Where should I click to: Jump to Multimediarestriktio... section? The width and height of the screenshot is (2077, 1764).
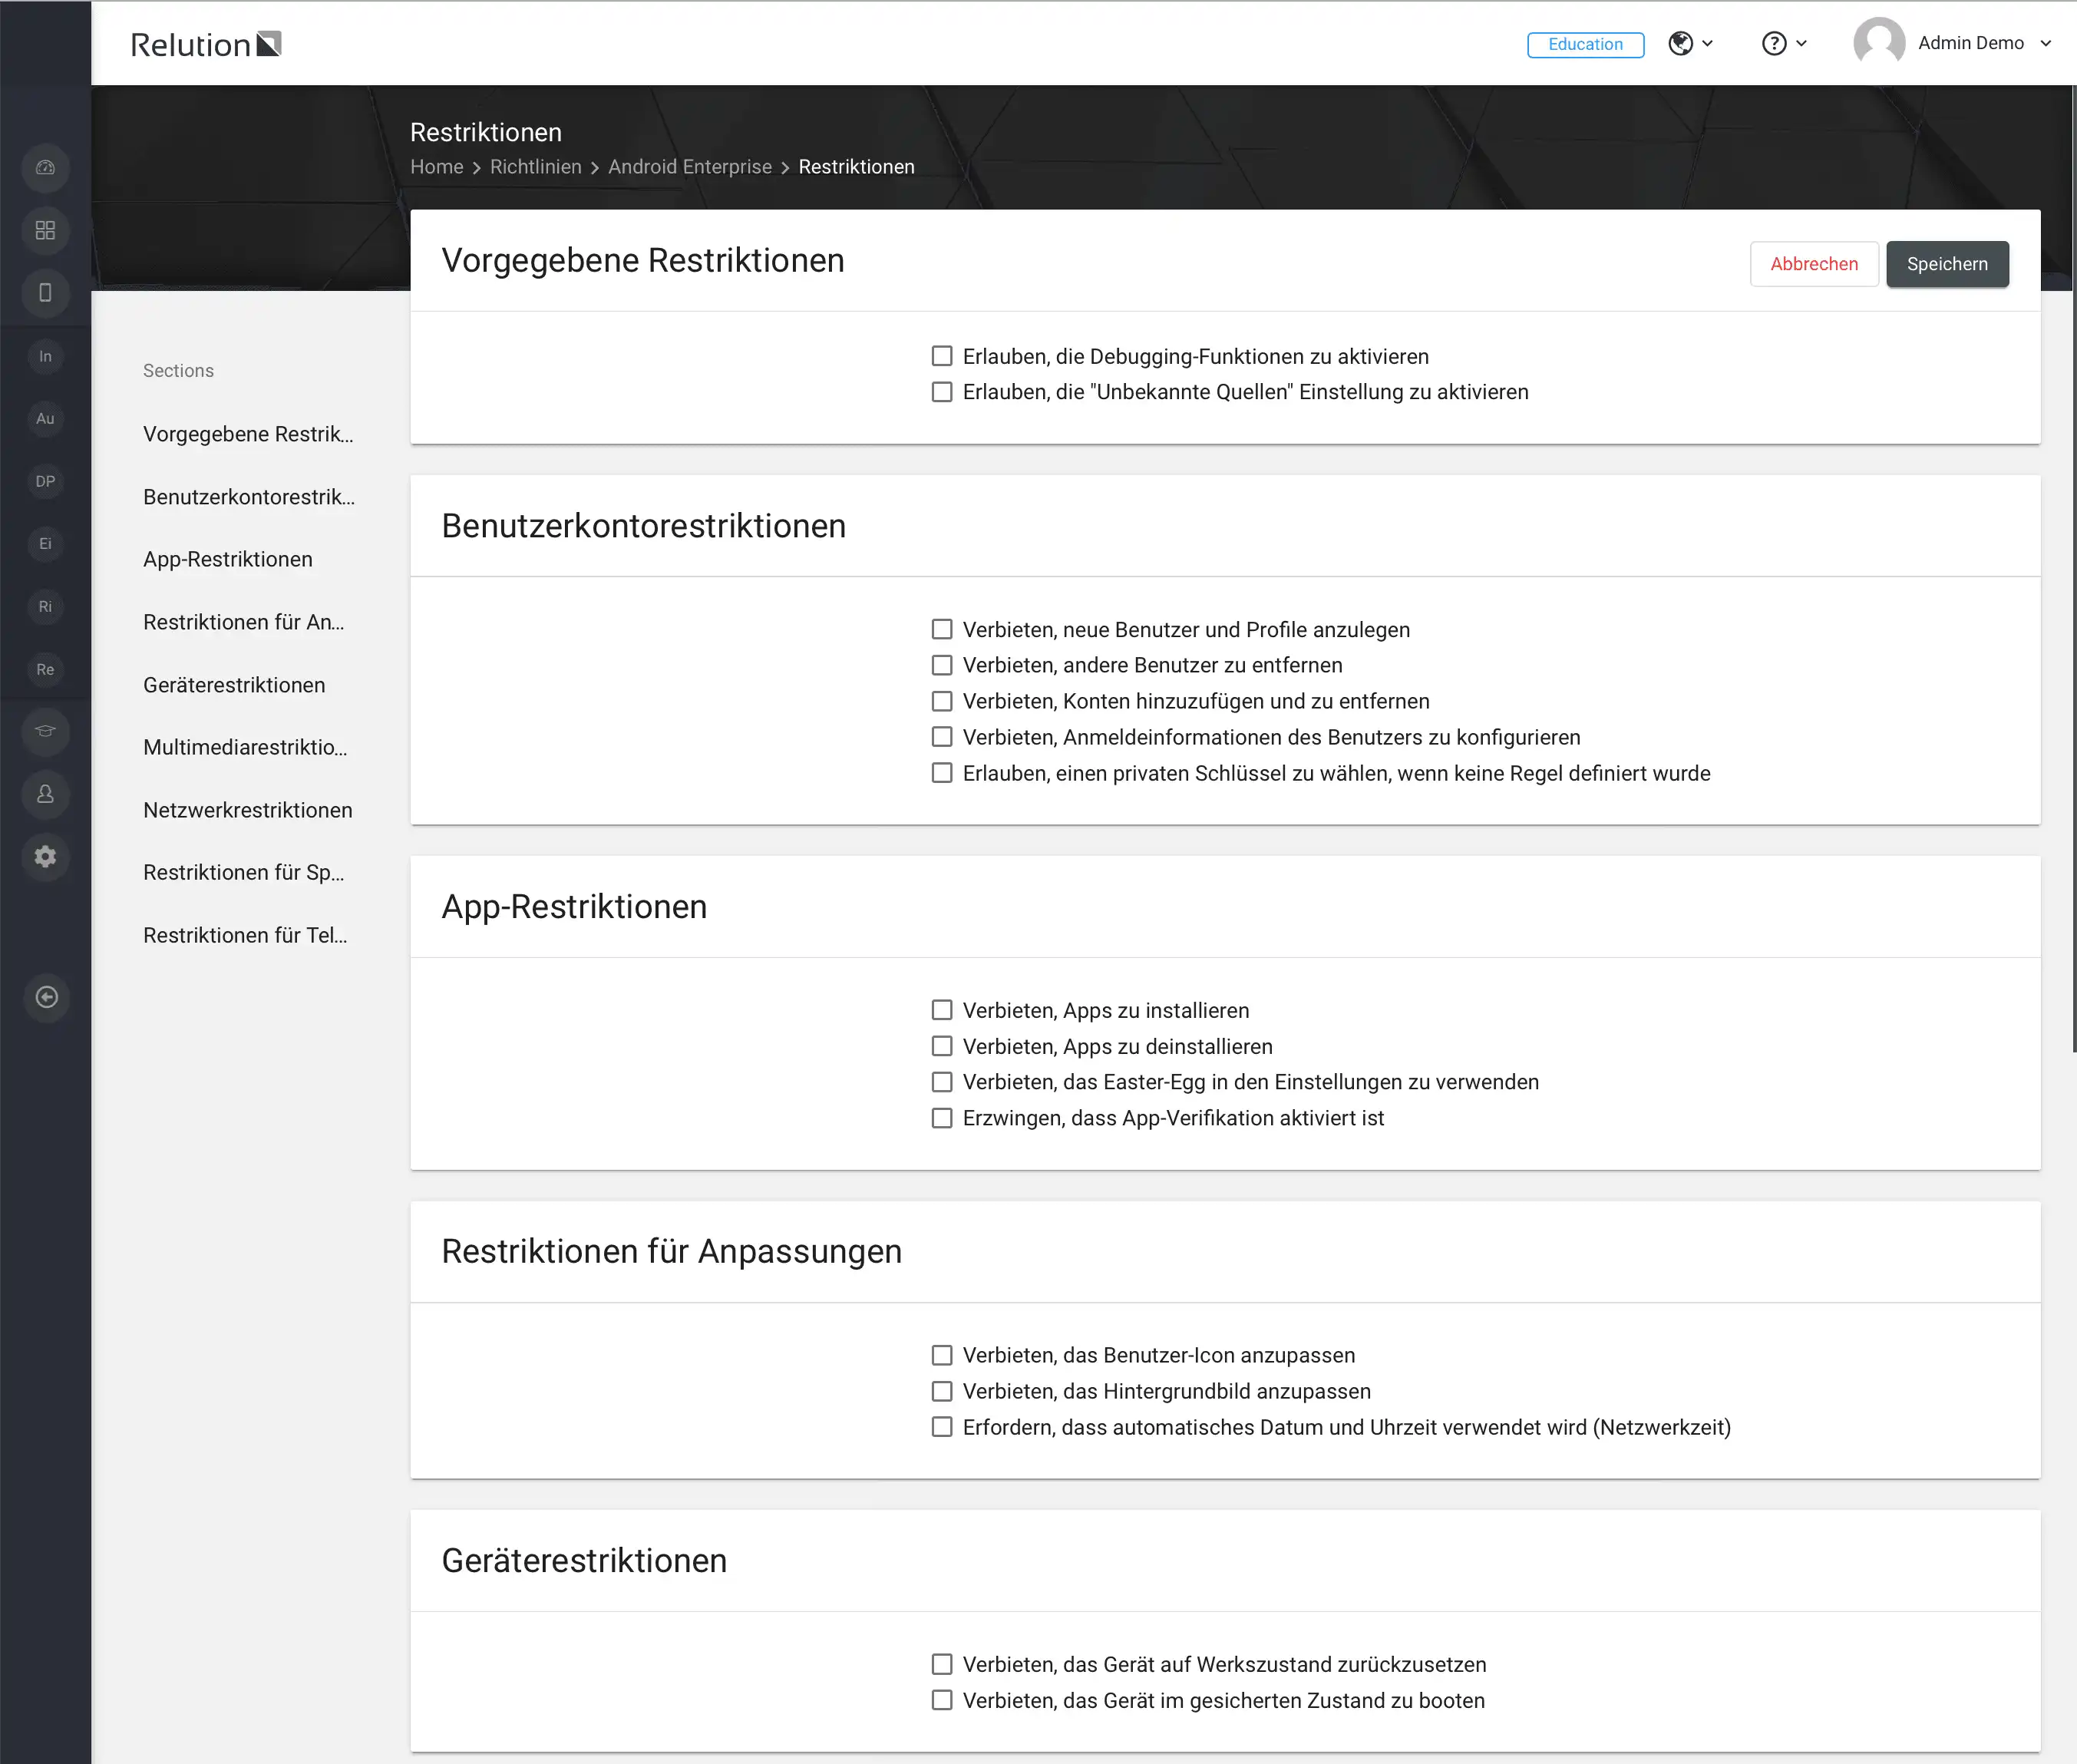[x=246, y=747]
